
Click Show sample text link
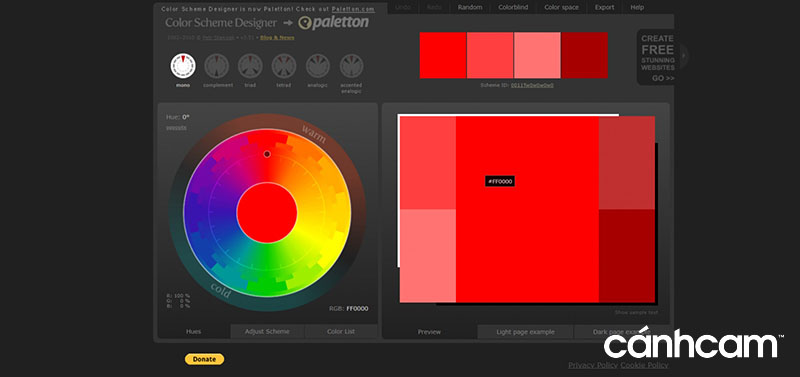point(636,312)
